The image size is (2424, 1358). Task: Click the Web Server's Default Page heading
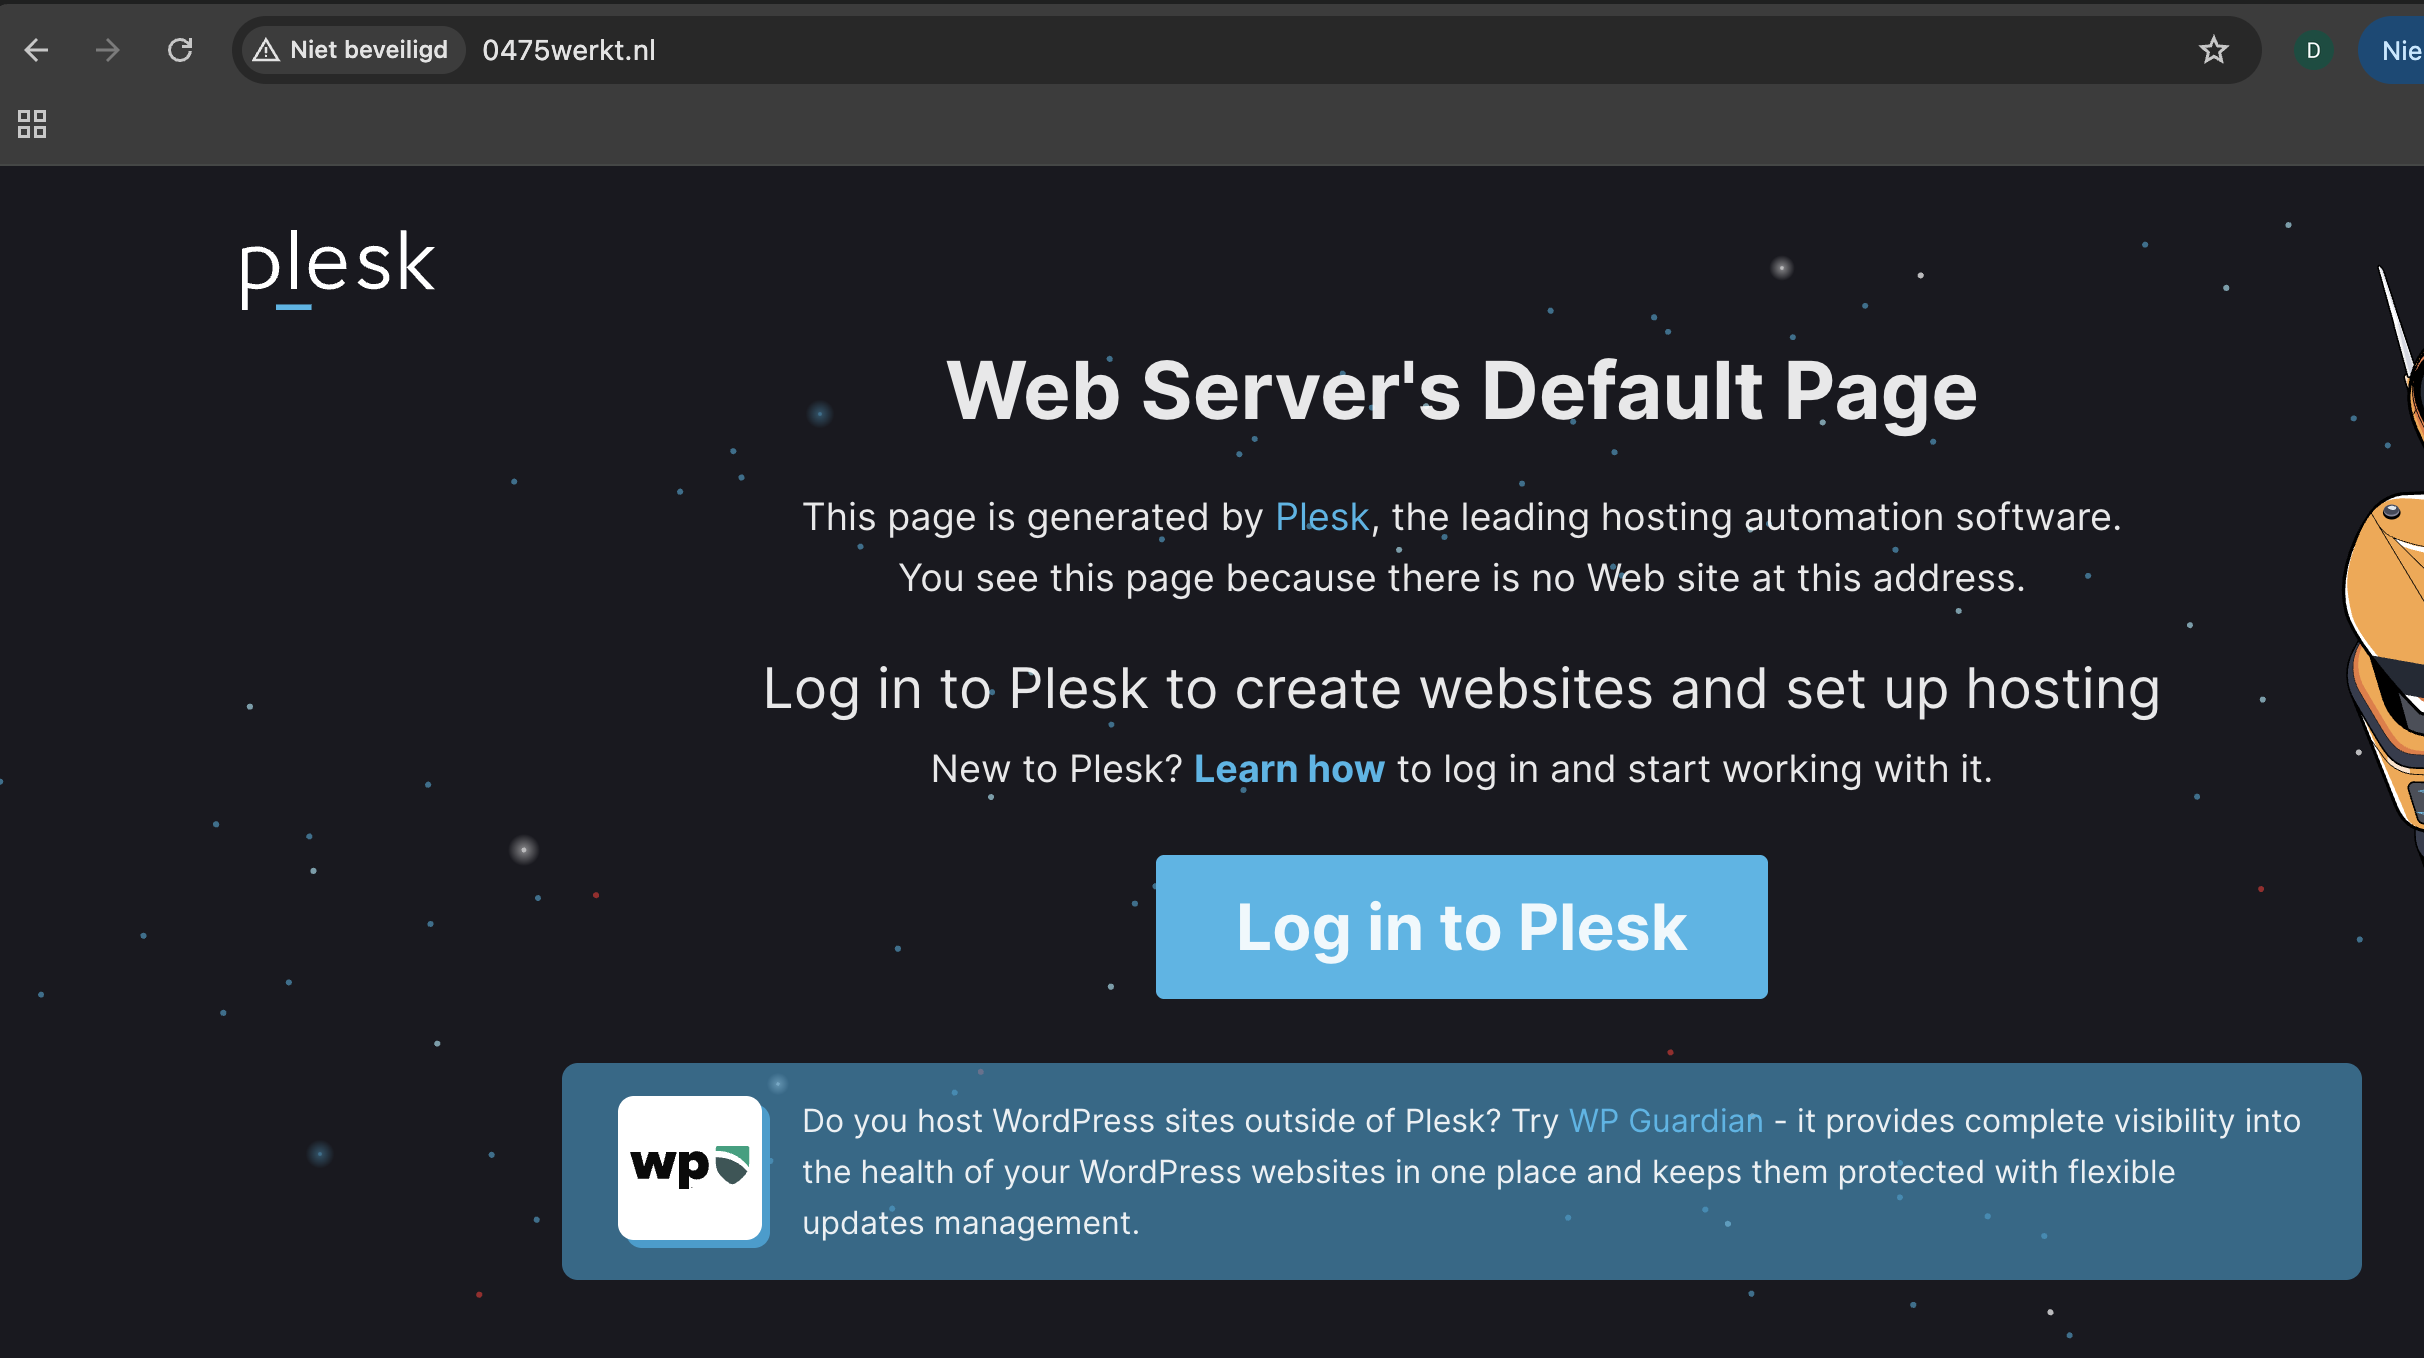tap(1461, 391)
